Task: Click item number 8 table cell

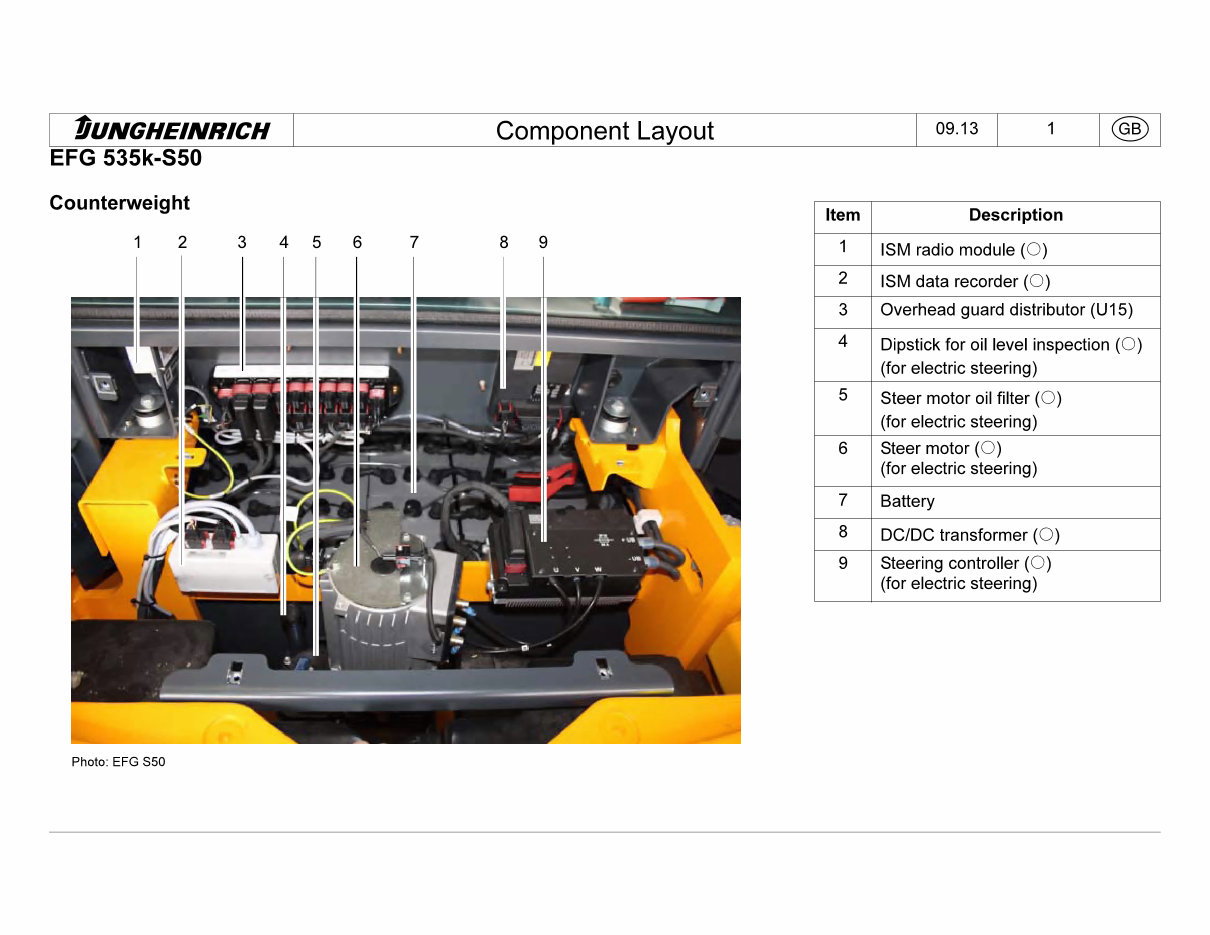Action: (x=843, y=534)
